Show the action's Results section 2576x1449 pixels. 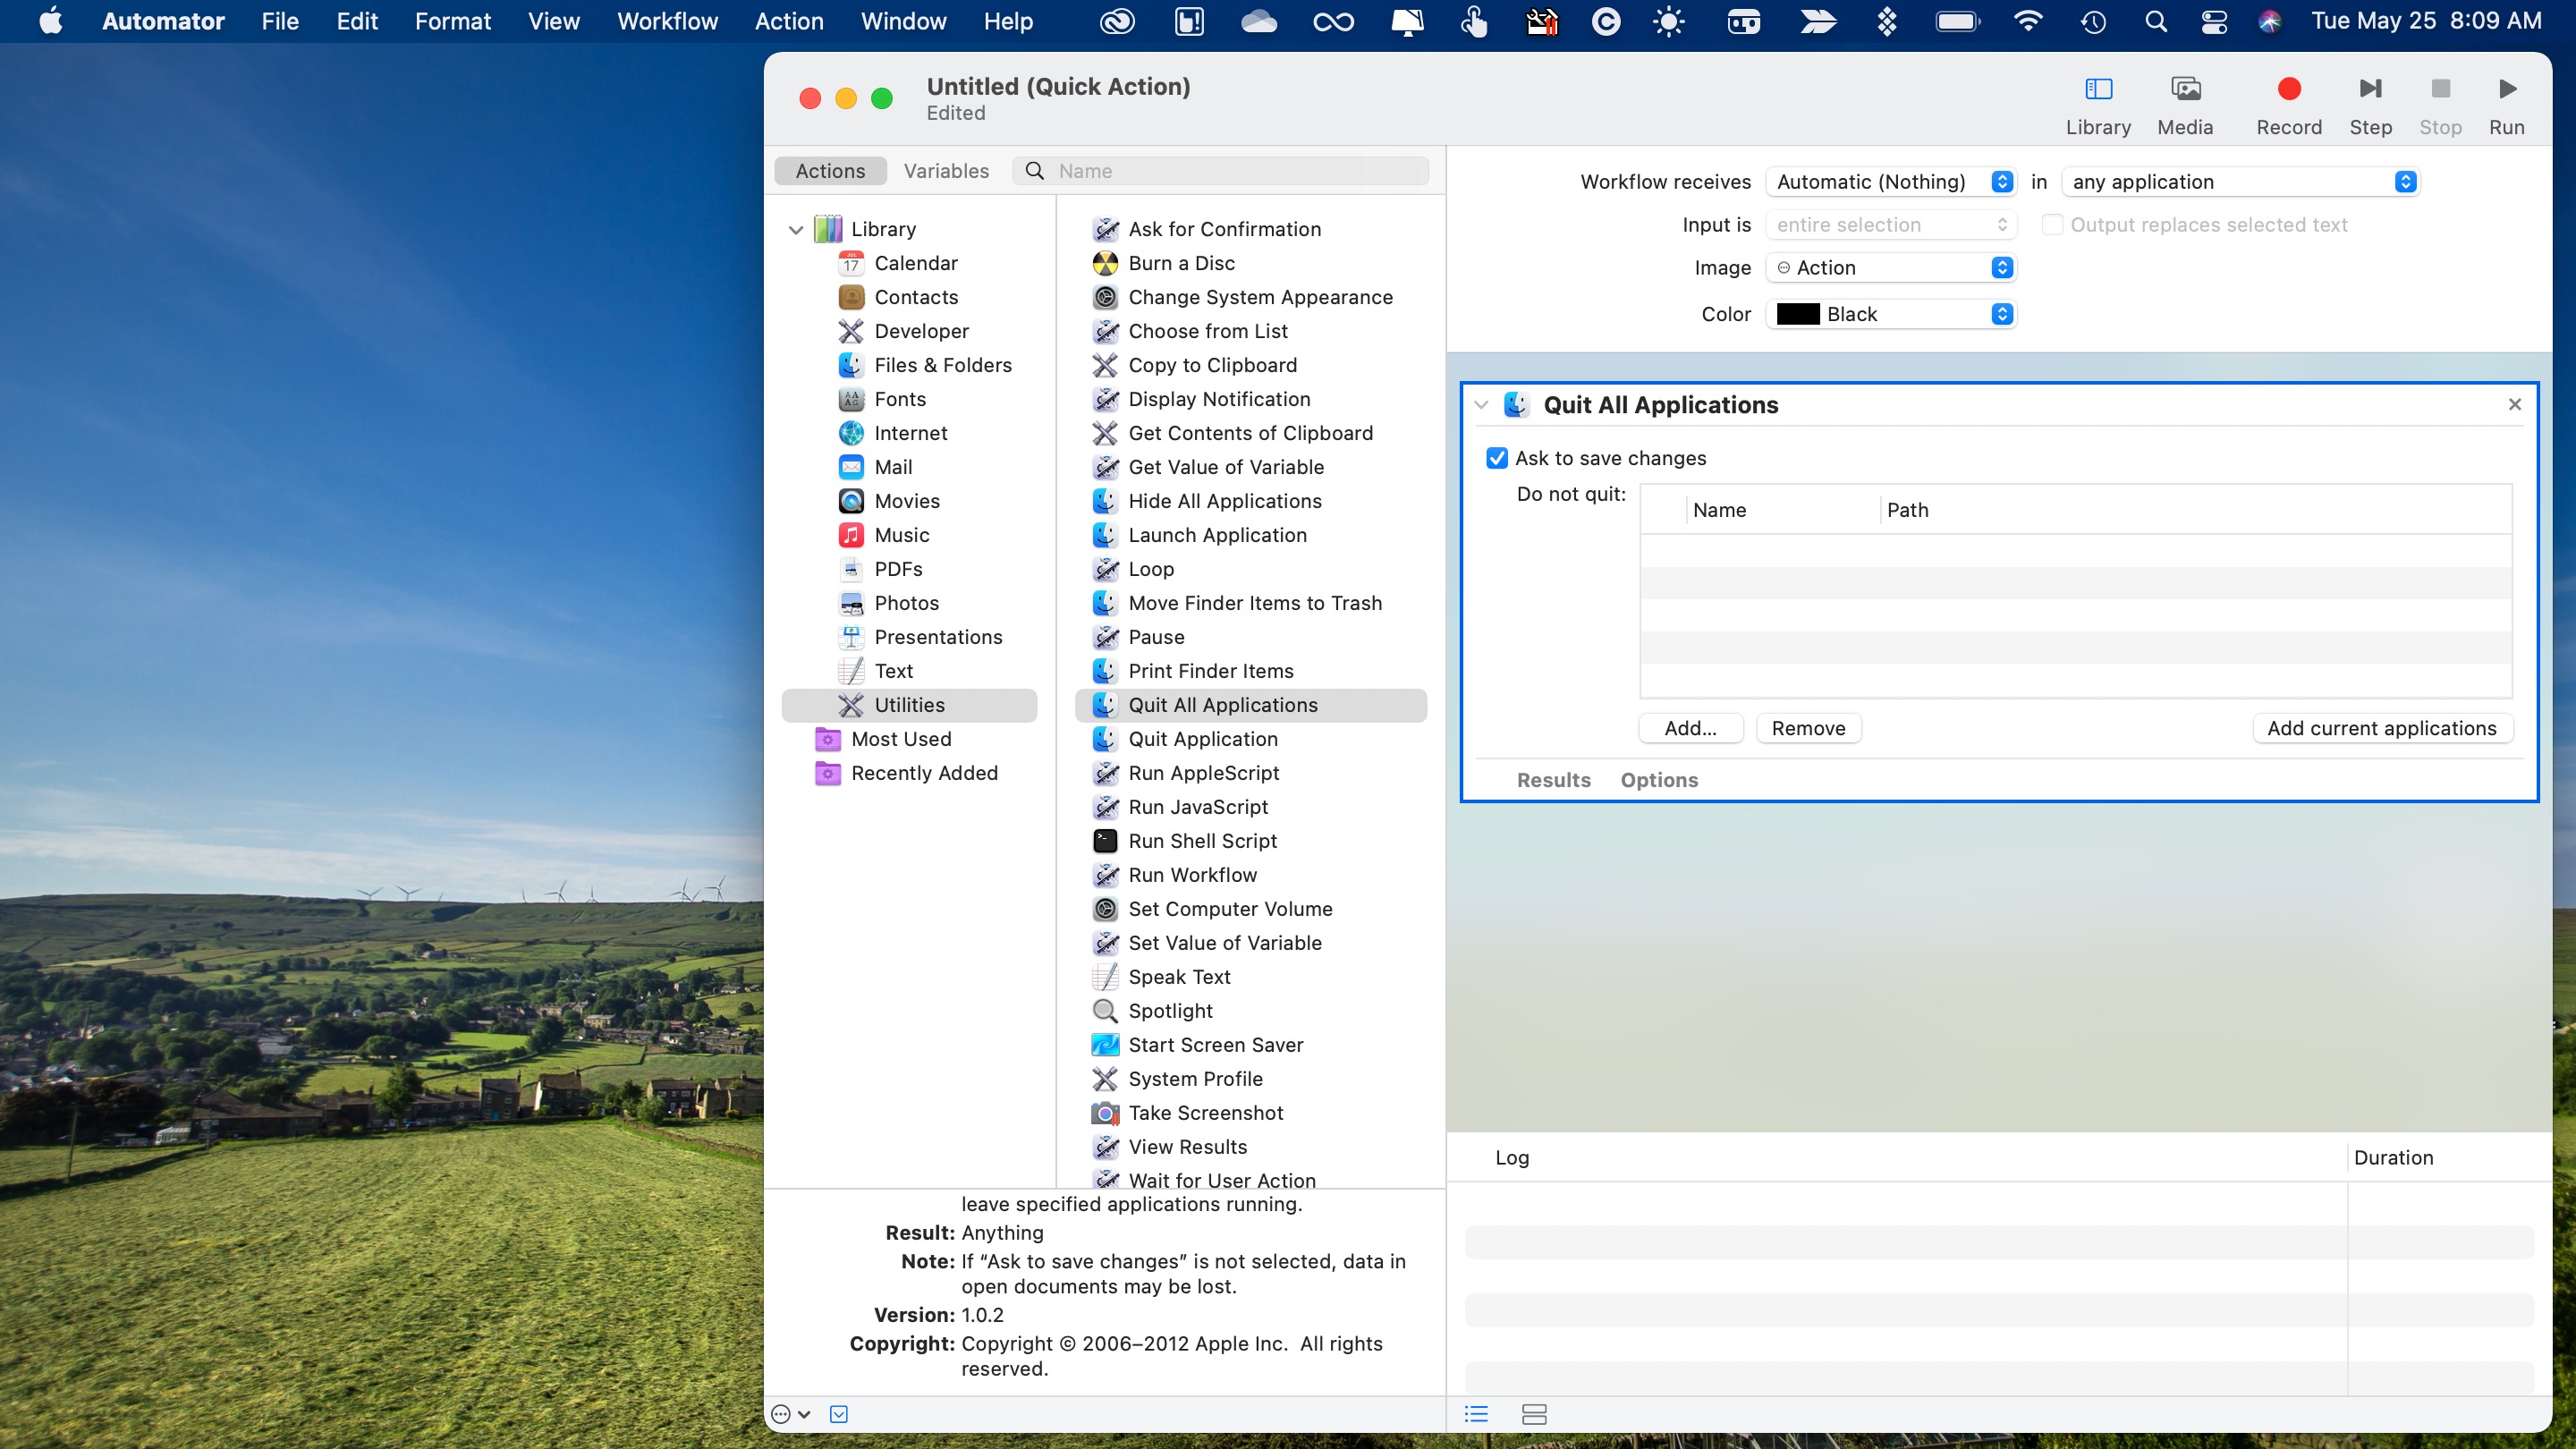[x=1553, y=780]
